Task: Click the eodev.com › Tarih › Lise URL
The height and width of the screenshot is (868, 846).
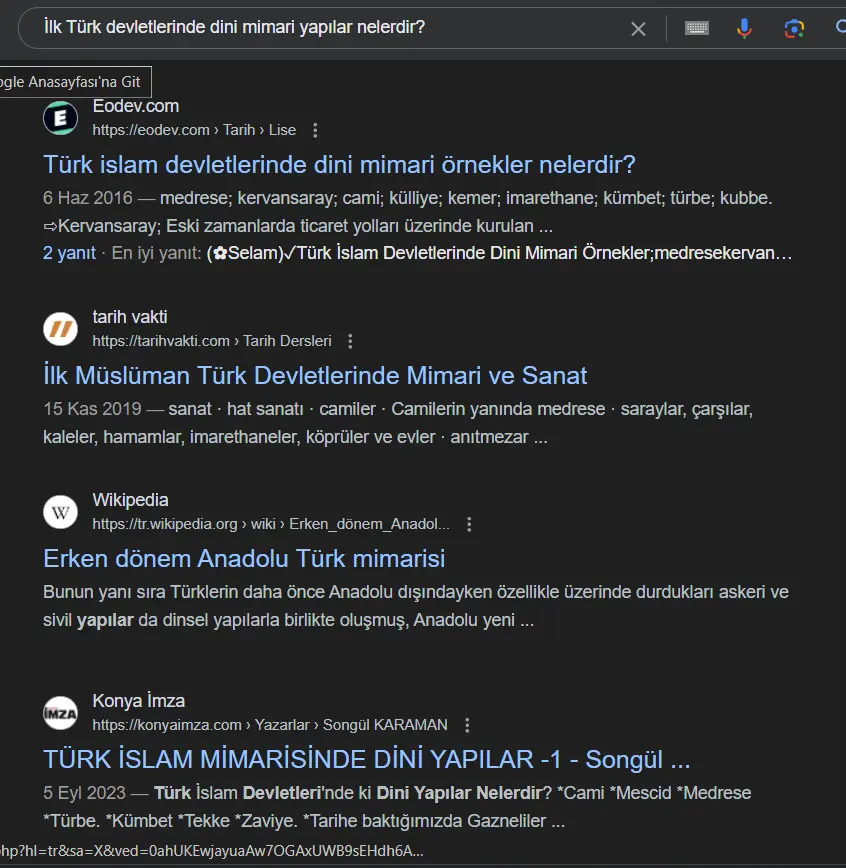Action: [x=194, y=130]
